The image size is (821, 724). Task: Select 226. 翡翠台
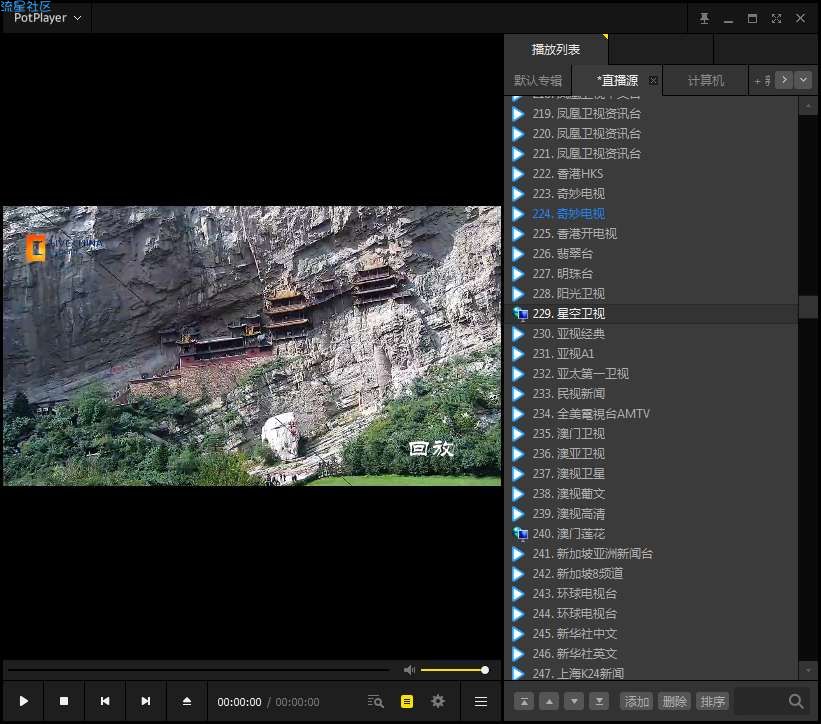(651, 253)
